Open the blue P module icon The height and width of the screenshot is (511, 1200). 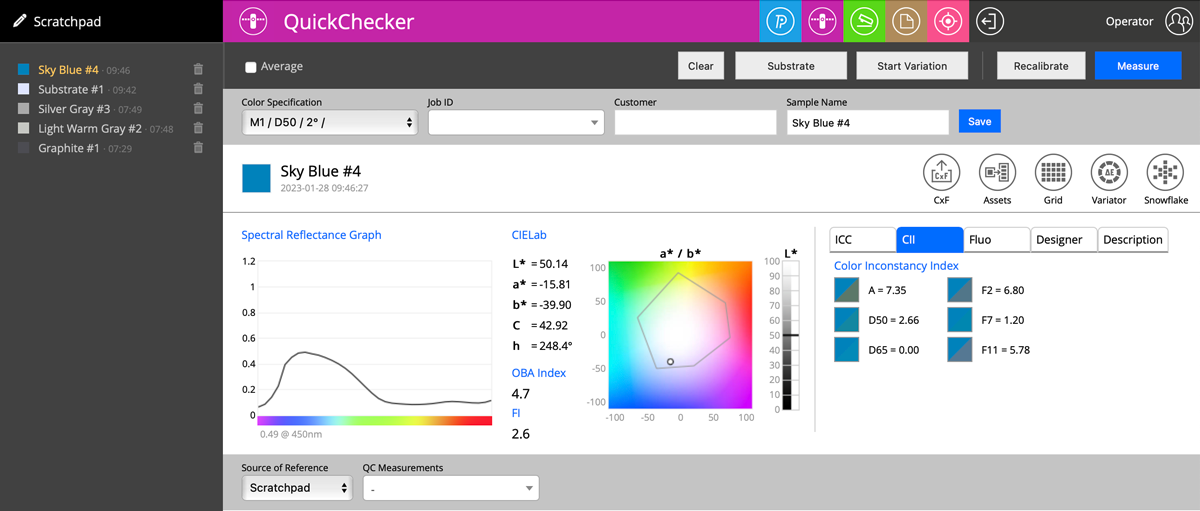click(780, 21)
